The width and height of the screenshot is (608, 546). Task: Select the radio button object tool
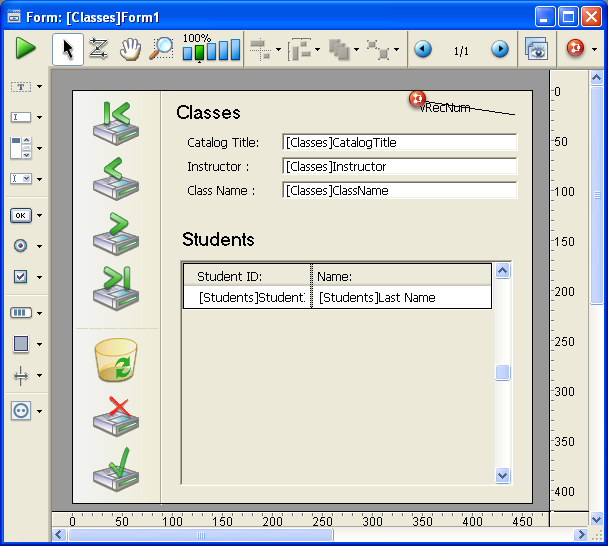pyautogui.click(x=21, y=246)
